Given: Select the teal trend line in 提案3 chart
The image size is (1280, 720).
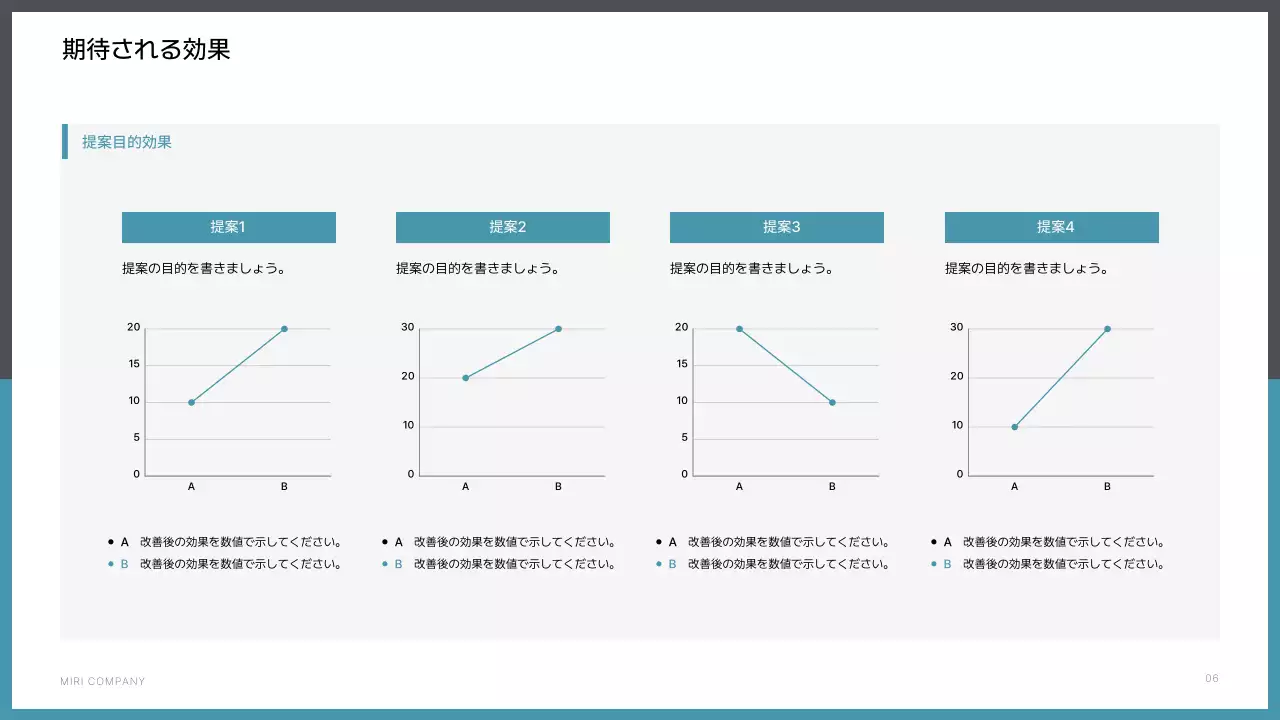Looking at the screenshot, I should click(785, 364).
